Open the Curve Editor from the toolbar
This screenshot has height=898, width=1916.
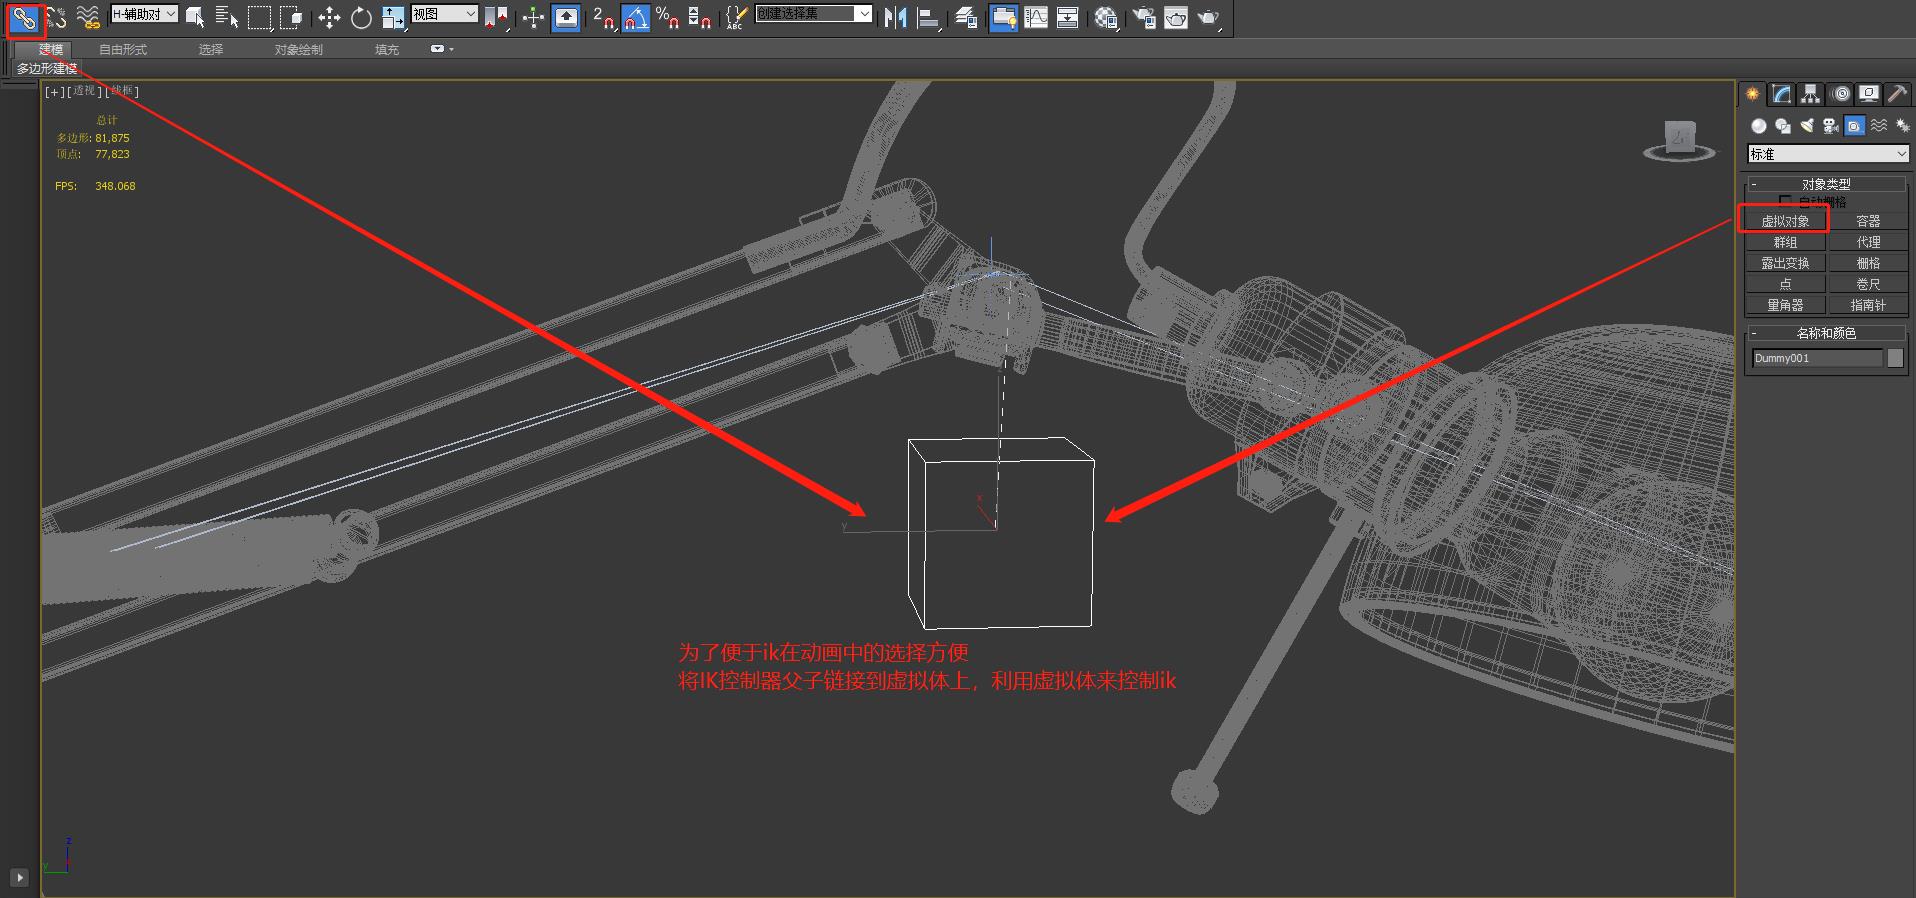click(x=1036, y=18)
